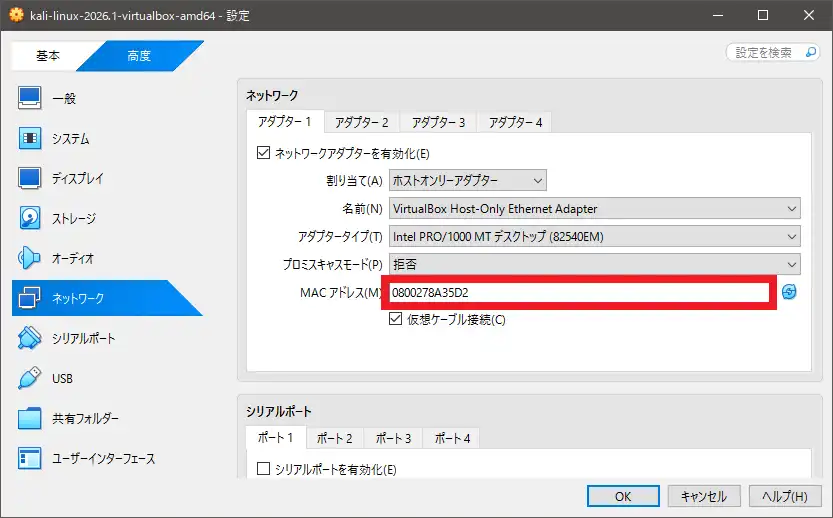Viewport: 833px width, 518px height.
Task: Select the システム label in sidebar
Action: coord(70,139)
